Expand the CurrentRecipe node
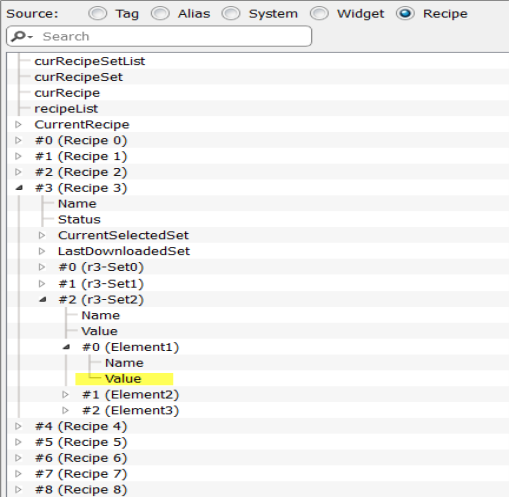This screenshot has width=509, height=497. click(x=18, y=125)
